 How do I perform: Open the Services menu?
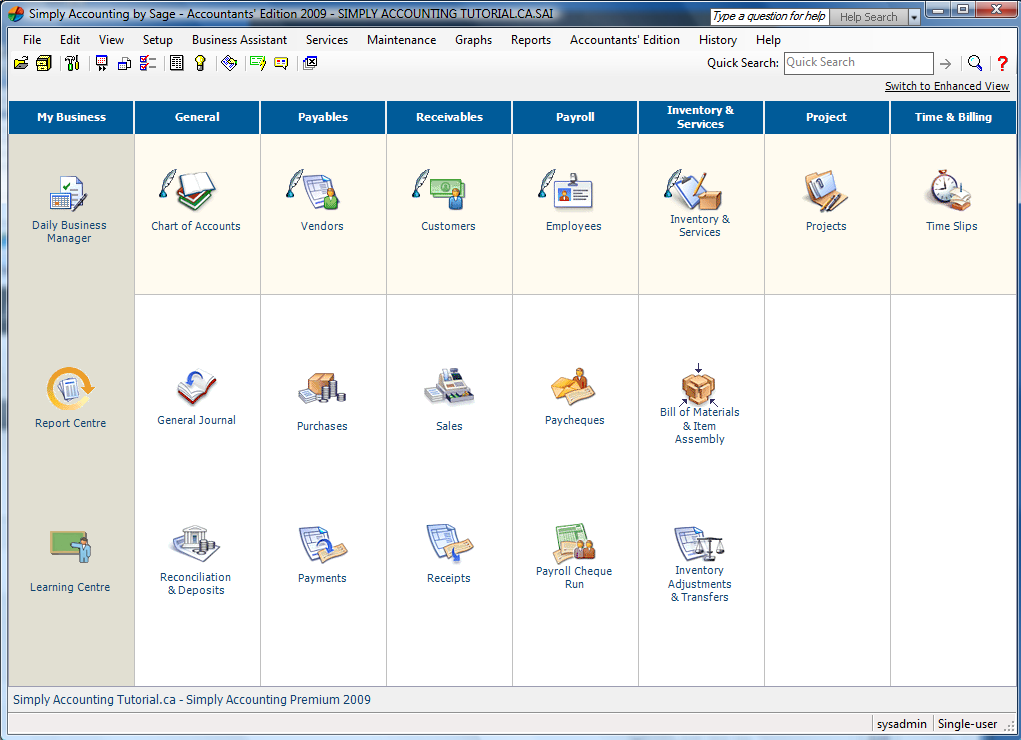[327, 40]
